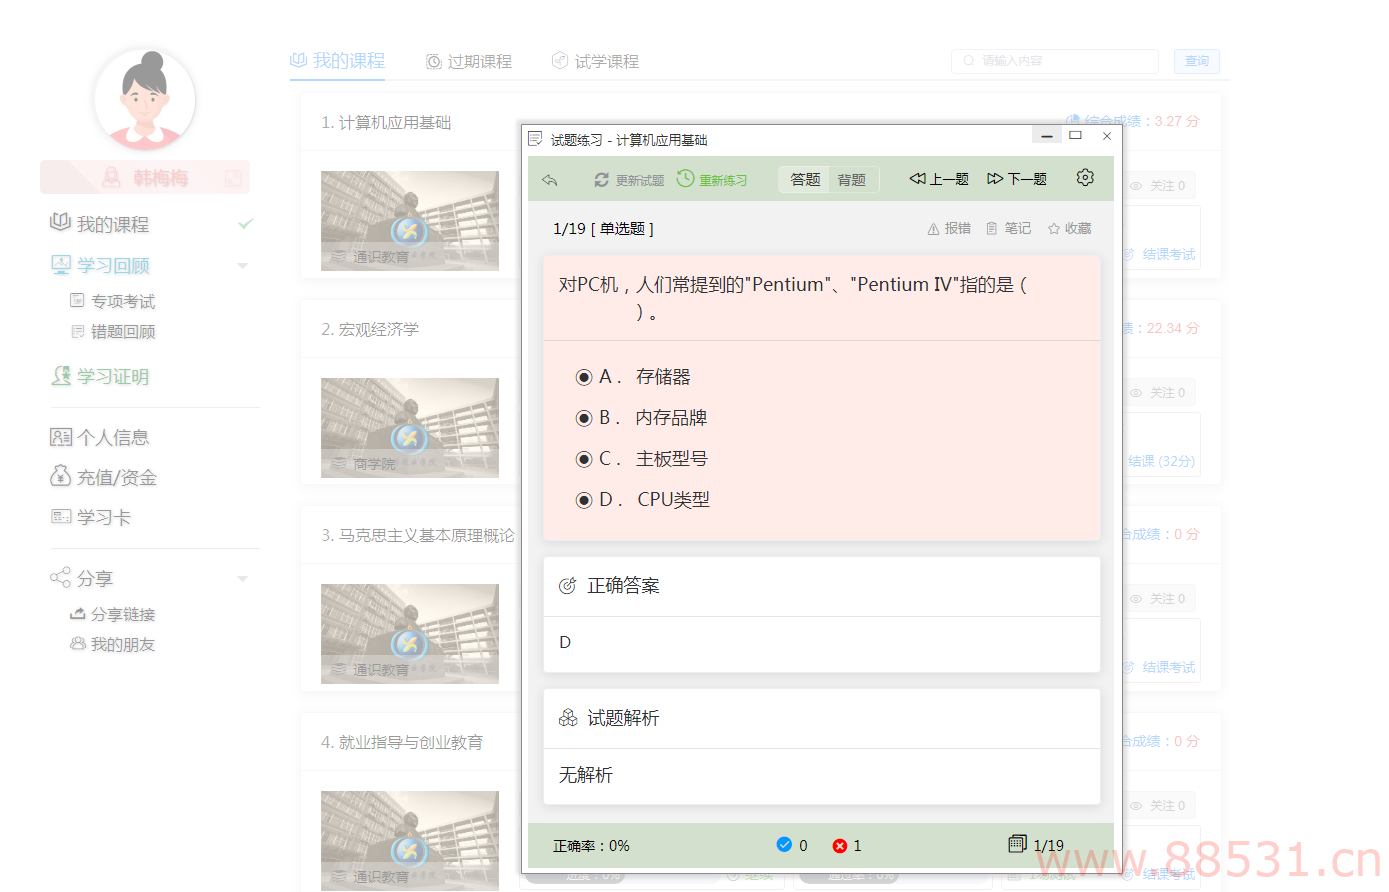
Task: Open 错题回顾 in sidebar
Action: 113,332
